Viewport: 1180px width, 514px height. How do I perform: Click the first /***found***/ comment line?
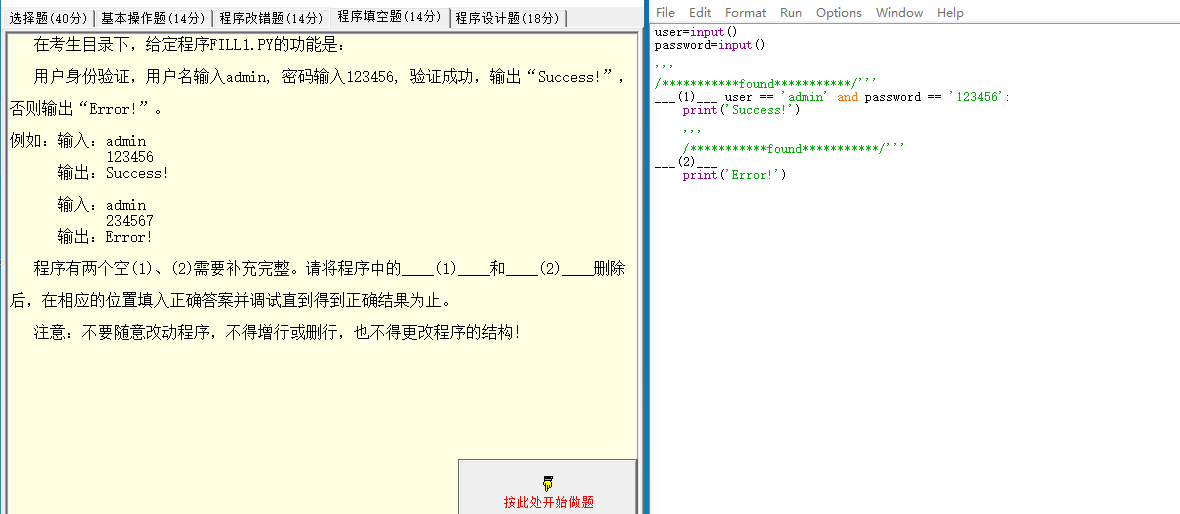(766, 84)
